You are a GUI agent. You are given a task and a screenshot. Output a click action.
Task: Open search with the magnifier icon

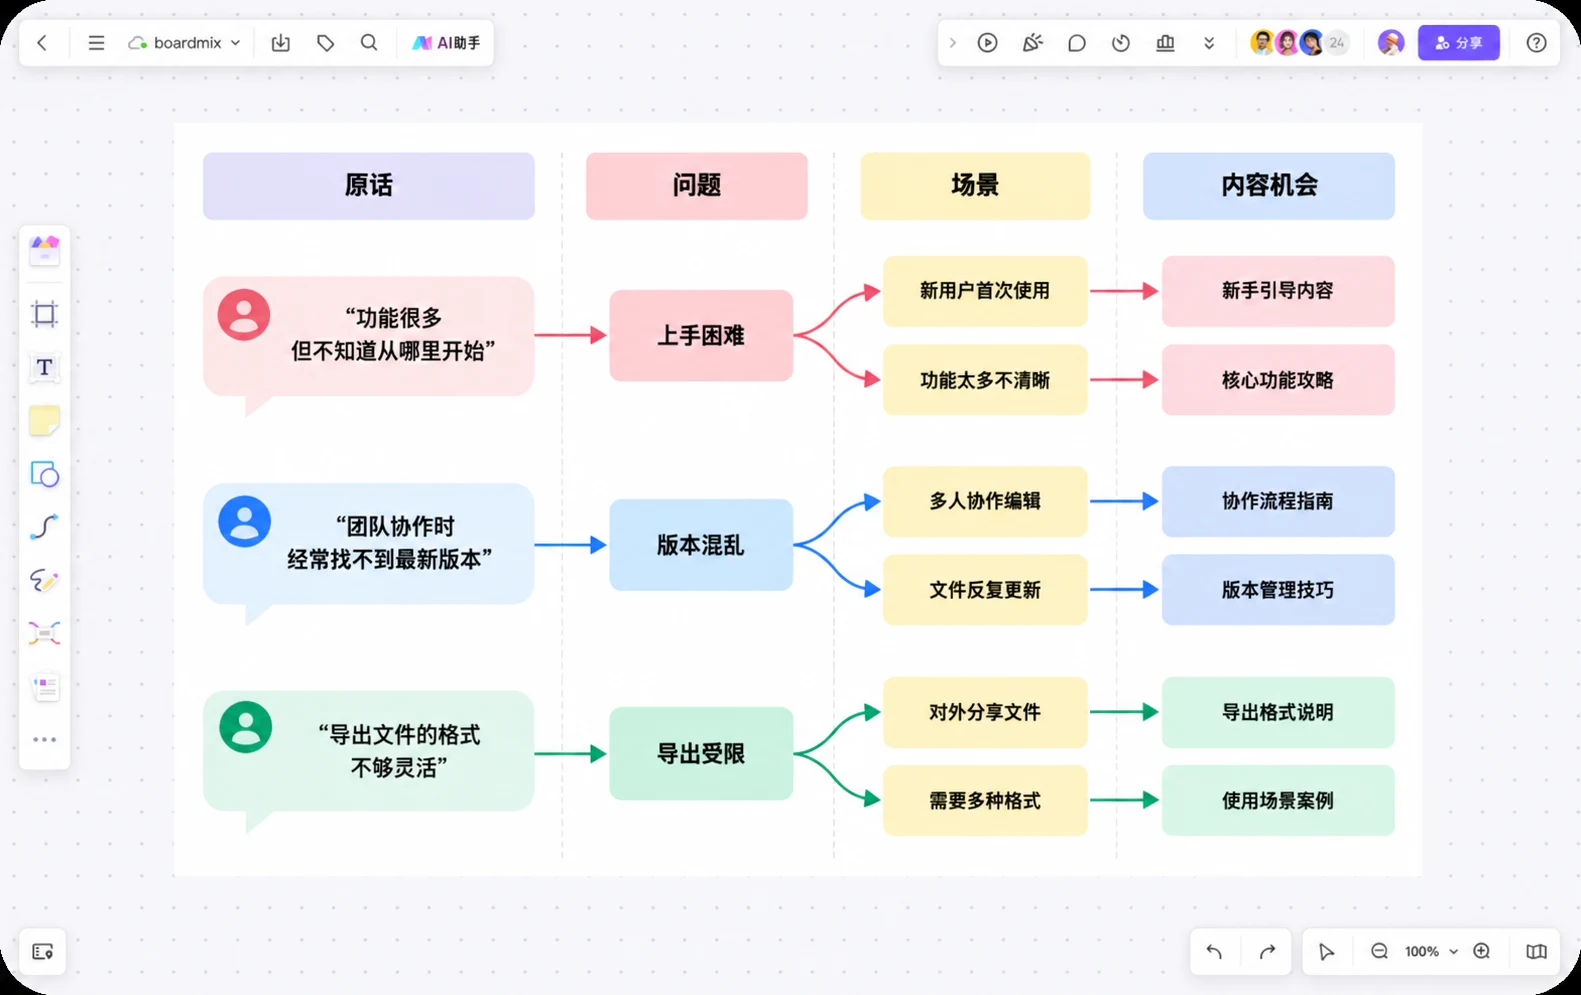[369, 43]
